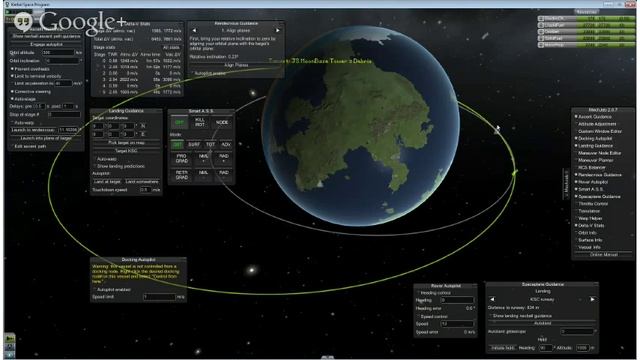Viewport: 640px width, 360px height.
Task: Toggle Edit ascent path checkbox
Action: (28, 146)
